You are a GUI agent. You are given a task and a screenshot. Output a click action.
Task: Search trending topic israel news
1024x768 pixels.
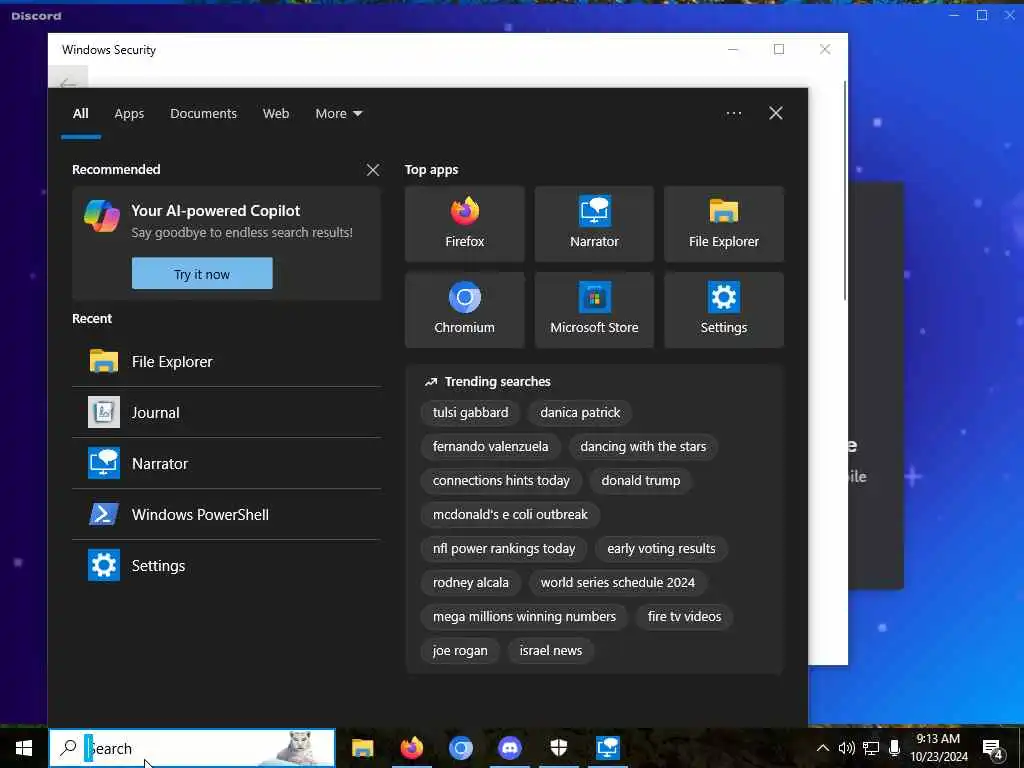click(x=551, y=650)
